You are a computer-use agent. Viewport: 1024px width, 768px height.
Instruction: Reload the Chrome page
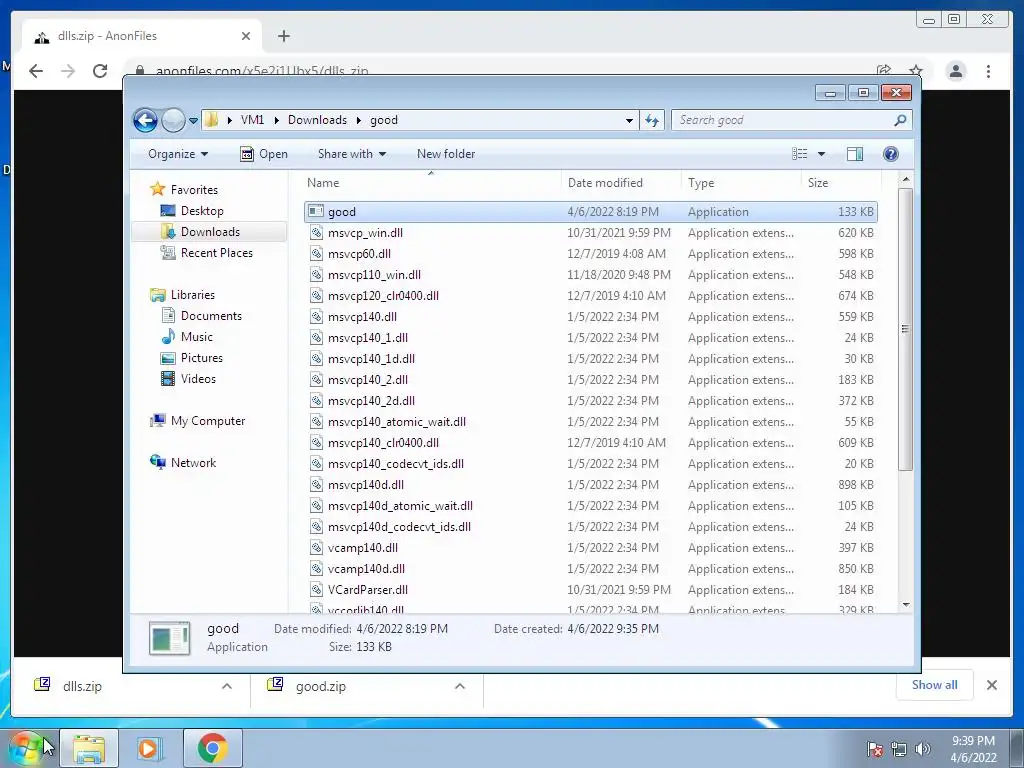(x=100, y=71)
